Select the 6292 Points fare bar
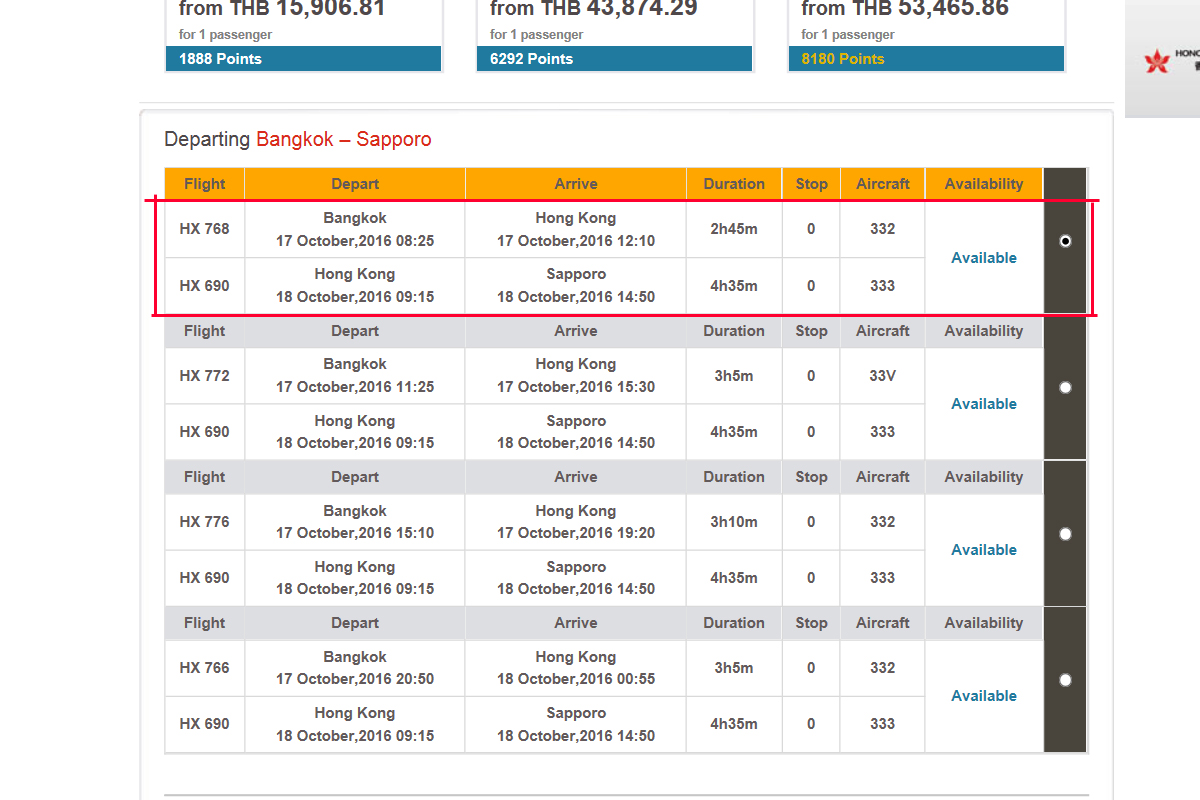This screenshot has width=1200, height=800. [x=615, y=59]
